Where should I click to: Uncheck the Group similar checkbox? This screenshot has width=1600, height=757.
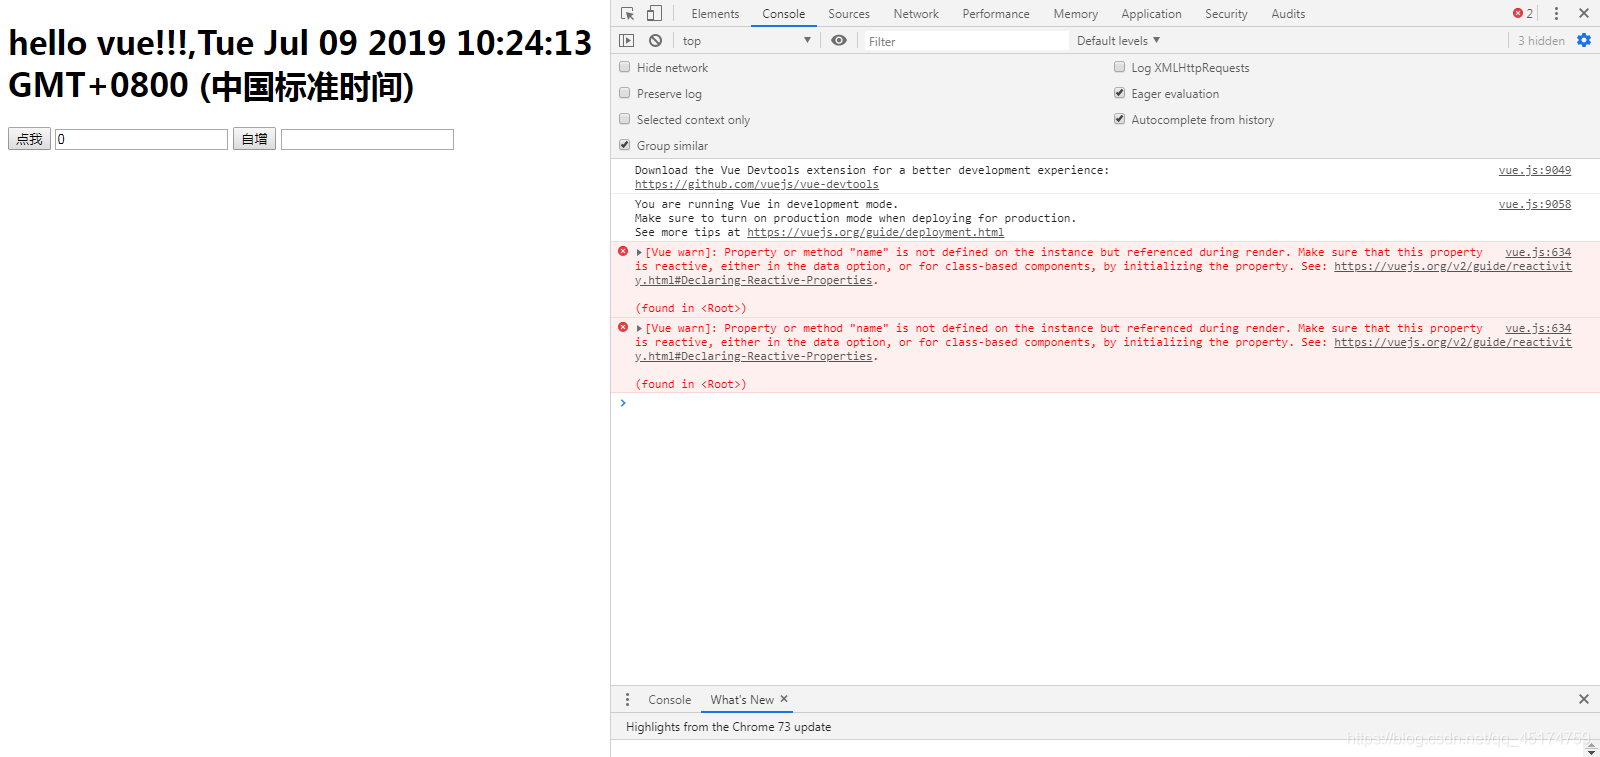[x=625, y=145]
